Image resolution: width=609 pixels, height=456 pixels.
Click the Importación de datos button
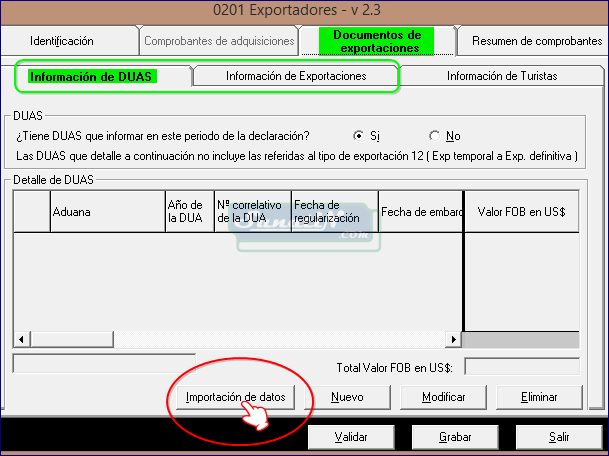(235, 397)
